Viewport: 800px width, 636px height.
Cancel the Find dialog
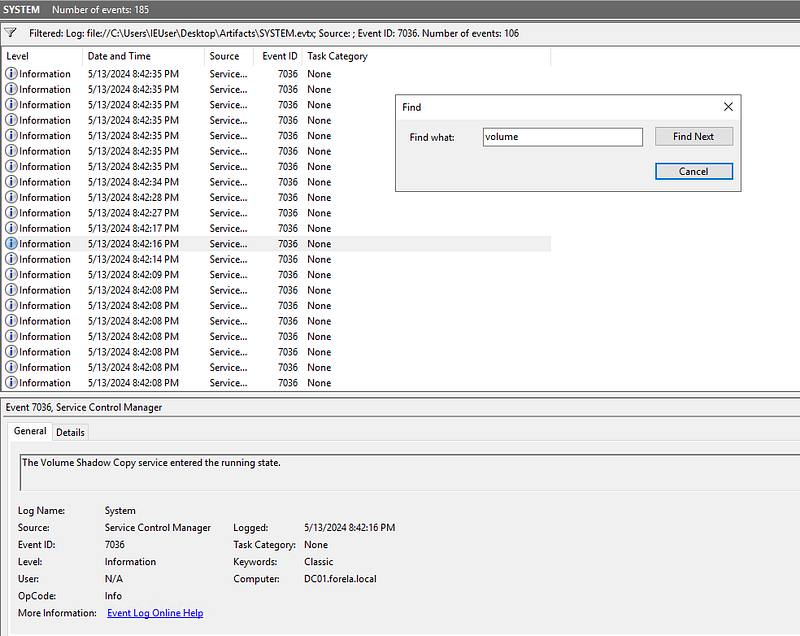coord(693,171)
